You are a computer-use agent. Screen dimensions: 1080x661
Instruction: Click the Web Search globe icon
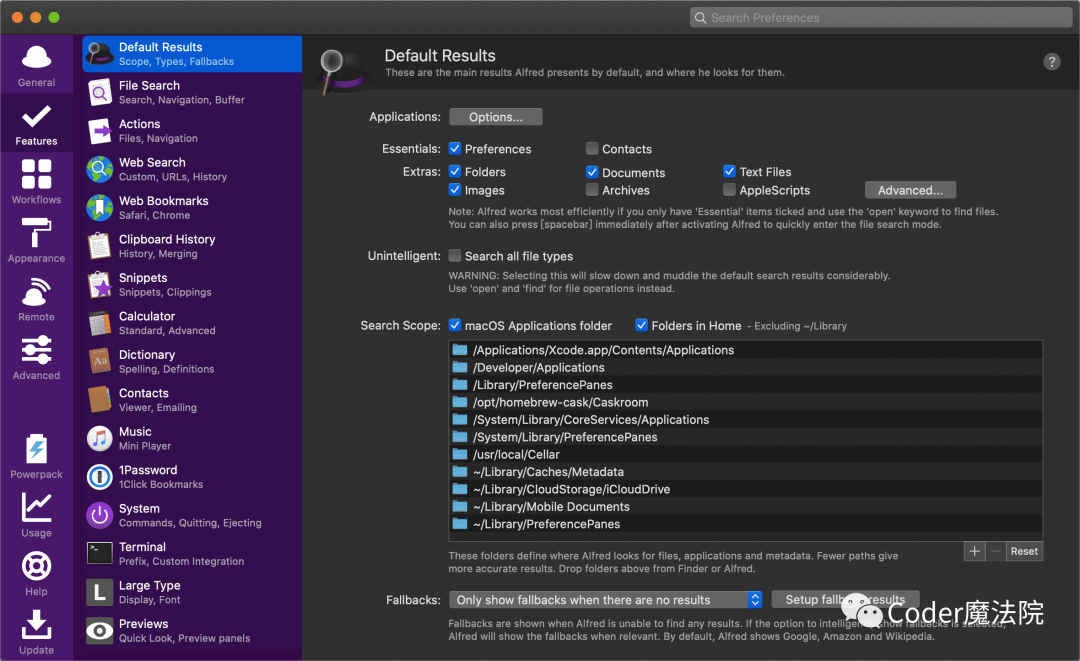[x=100, y=169]
